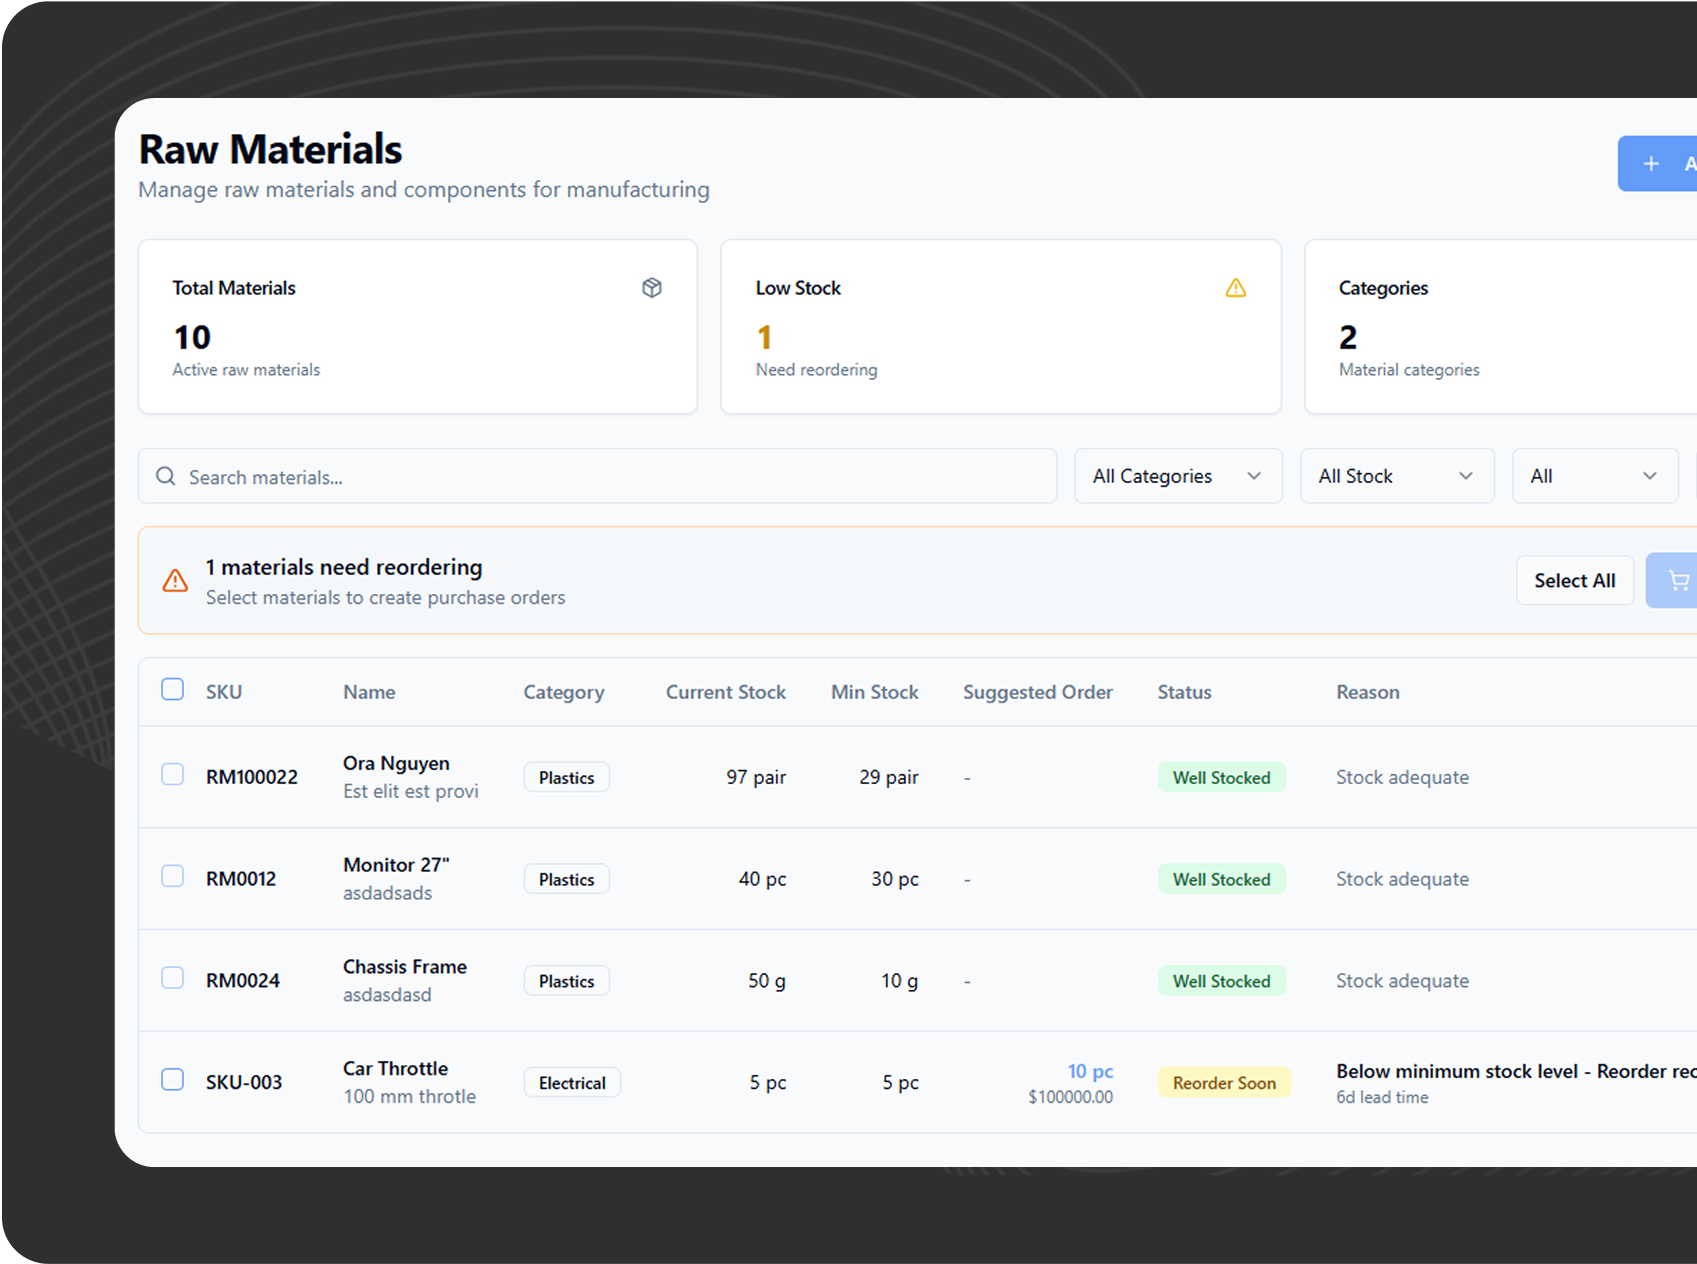Open the All Stock dropdown
The width and height of the screenshot is (1697, 1264).
click(1396, 476)
